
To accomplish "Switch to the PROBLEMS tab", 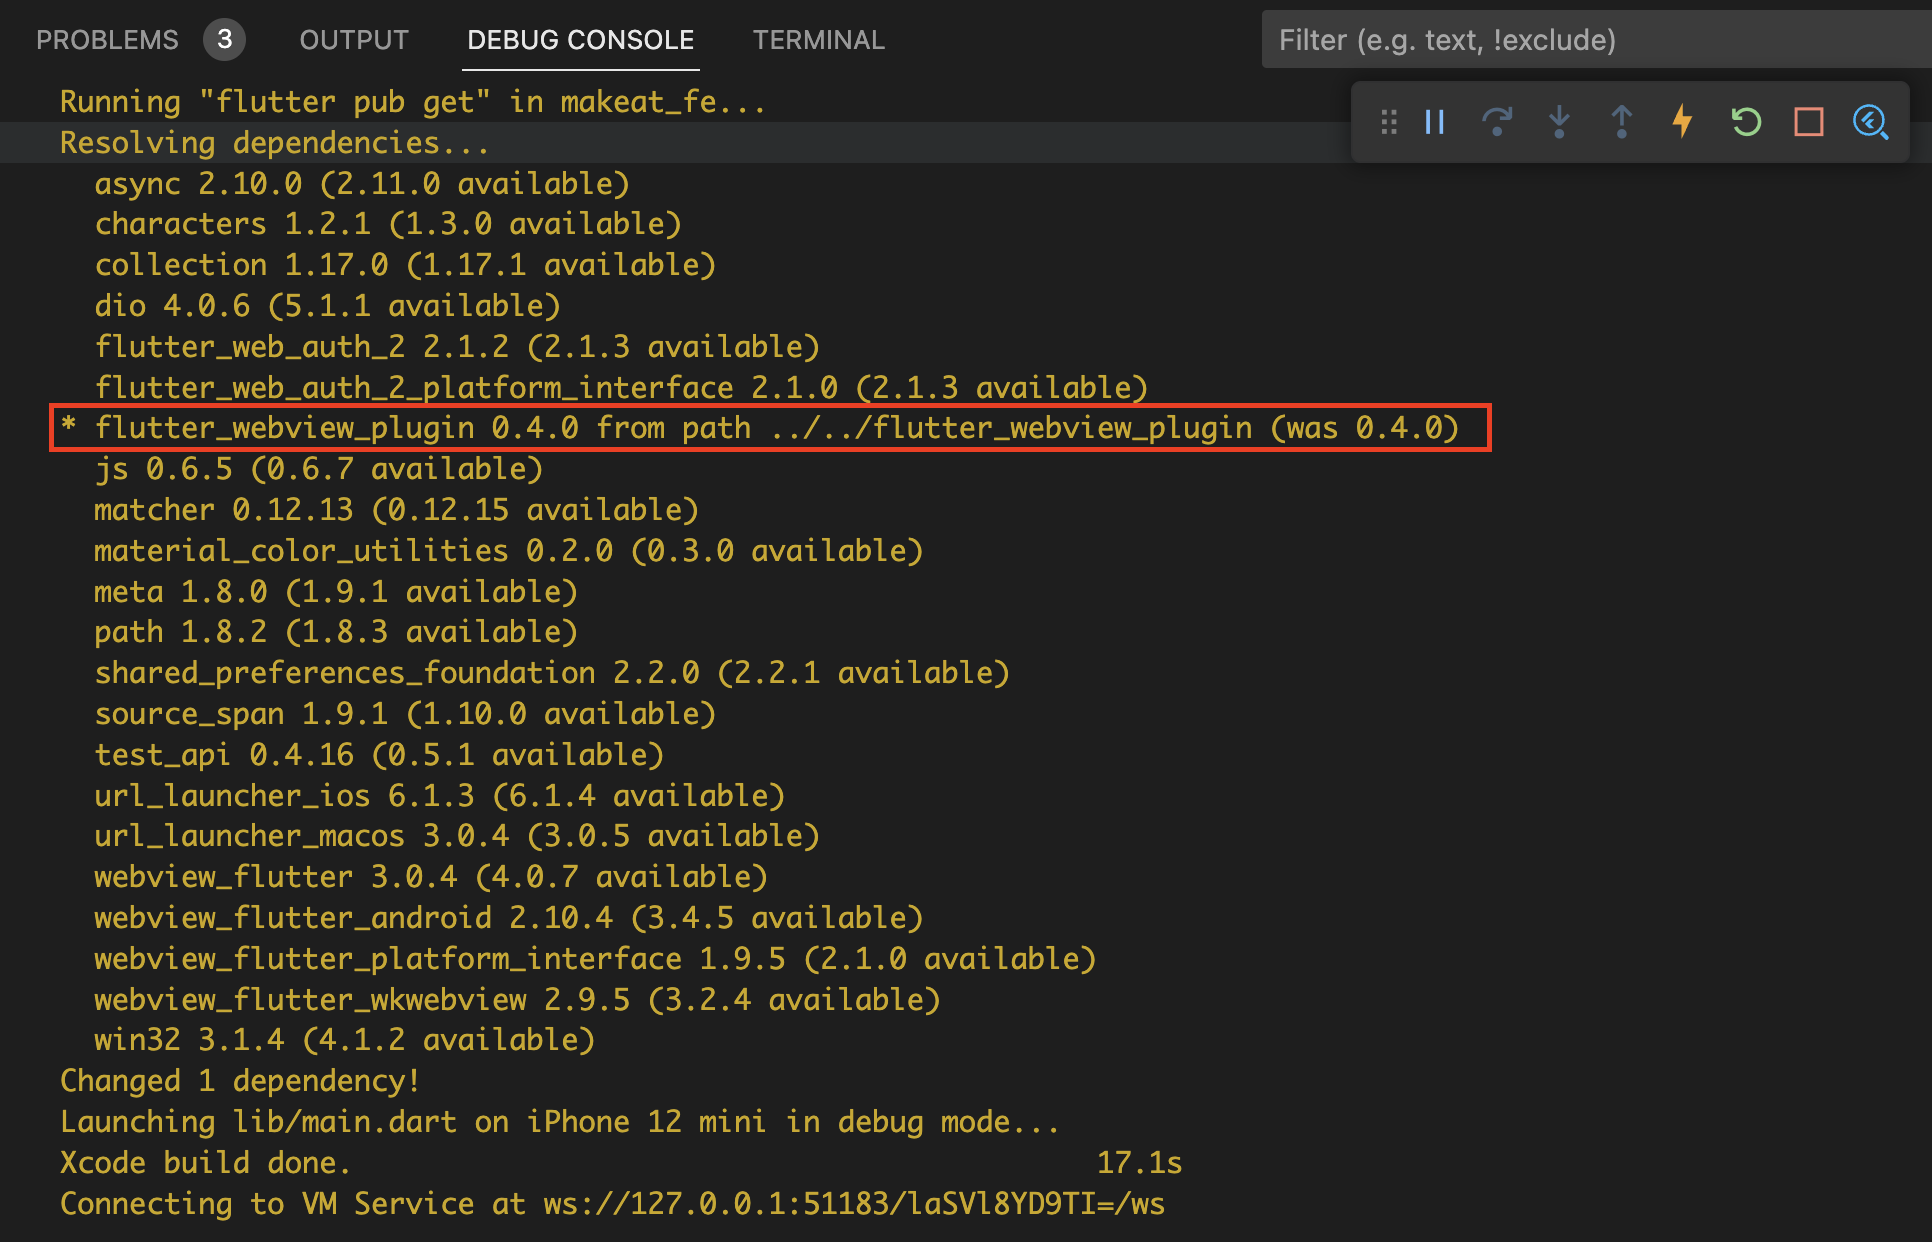I will click(x=107, y=40).
